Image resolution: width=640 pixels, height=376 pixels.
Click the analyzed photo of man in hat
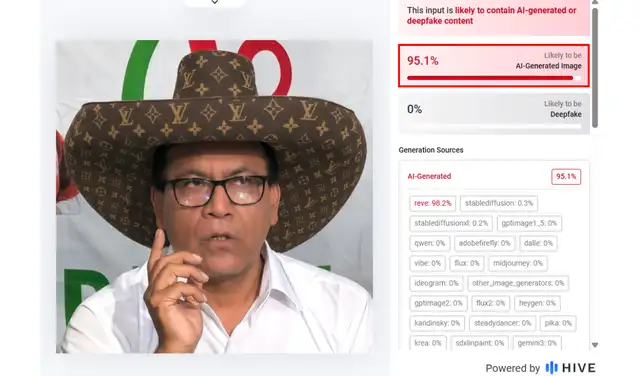(x=214, y=196)
